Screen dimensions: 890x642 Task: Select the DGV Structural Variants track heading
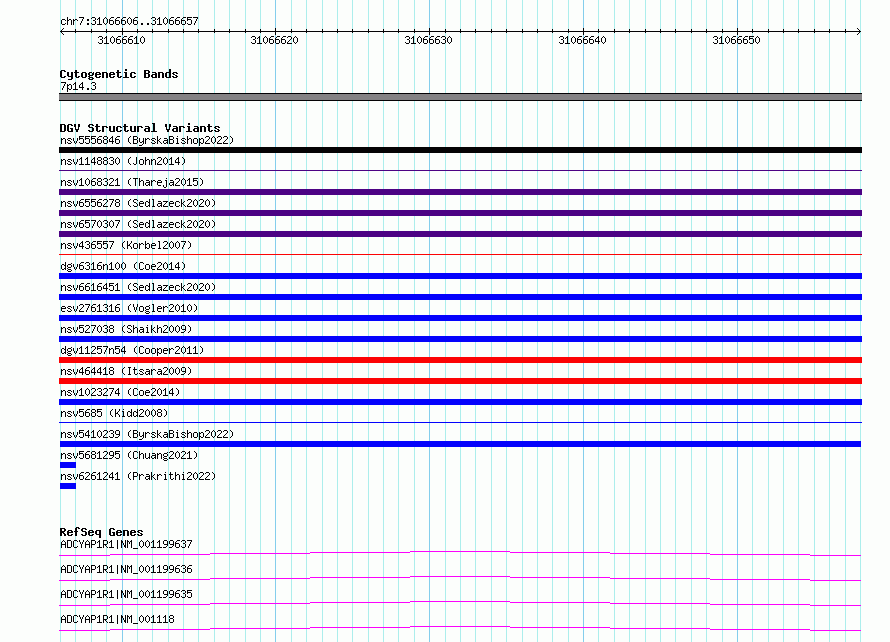pyautogui.click(x=140, y=128)
